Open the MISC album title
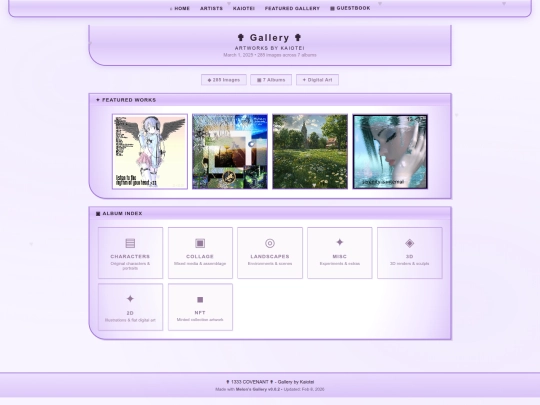The height and width of the screenshot is (405, 540). [340, 257]
